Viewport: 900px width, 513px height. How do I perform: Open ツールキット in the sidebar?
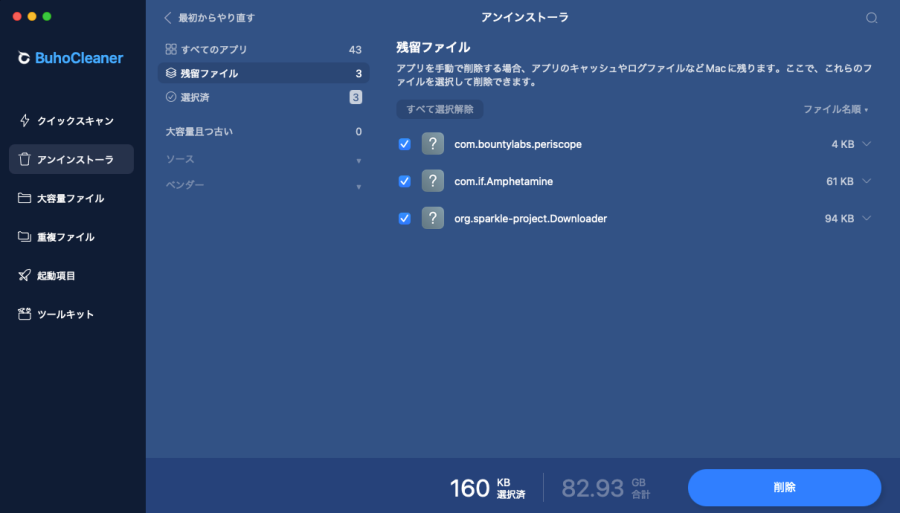[71, 314]
